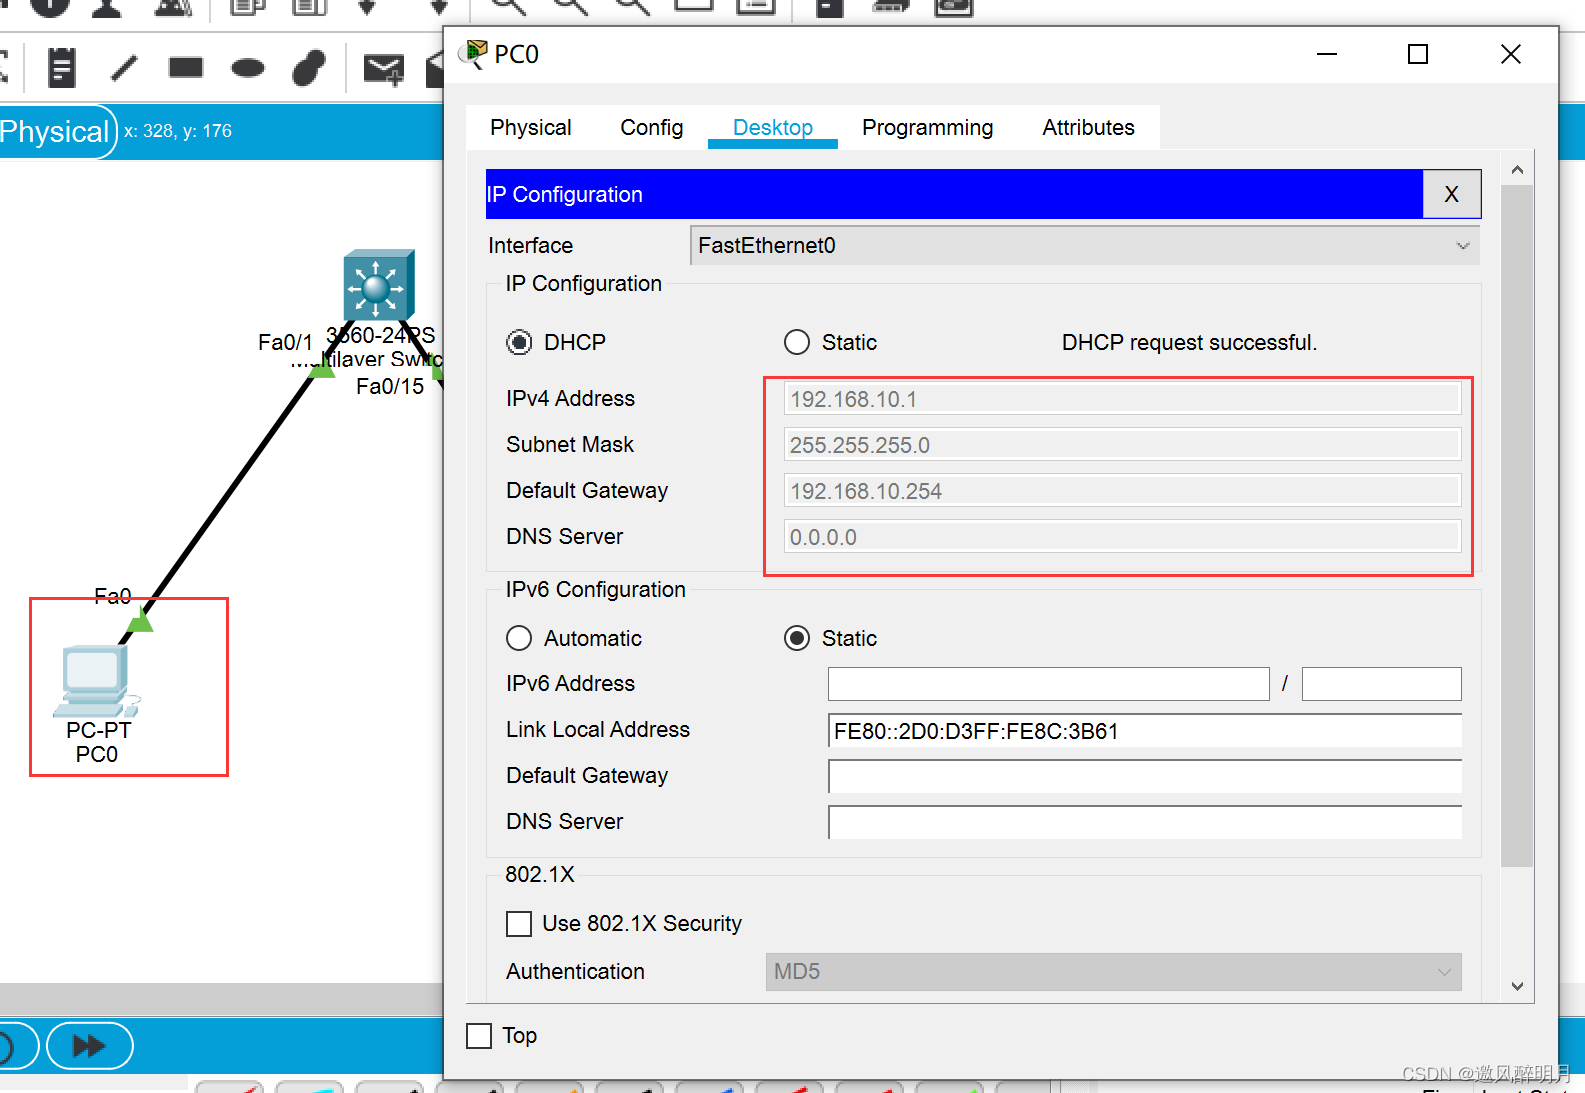Open the Programming tab
This screenshot has height=1093, width=1585.
(x=927, y=128)
